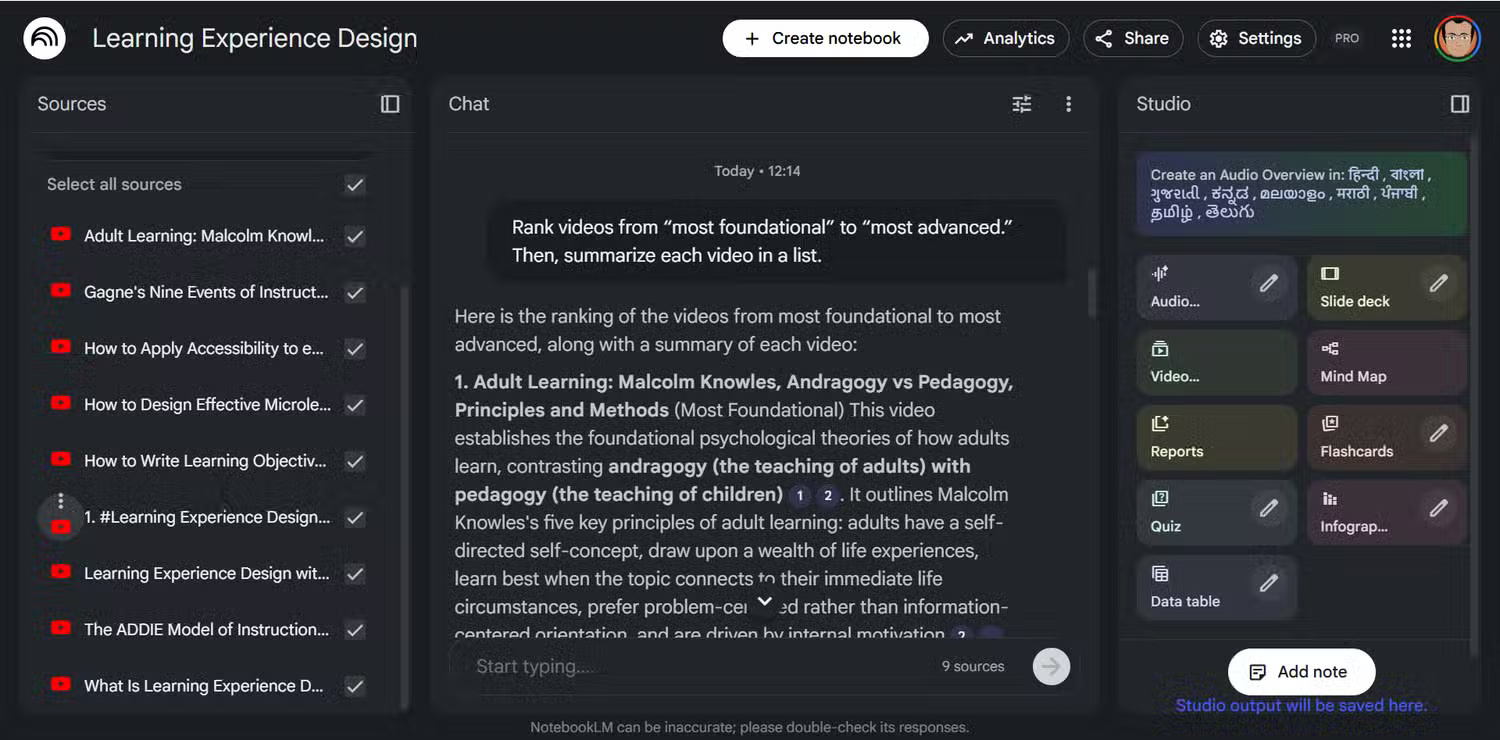Click the Start typing input field

coord(700,666)
